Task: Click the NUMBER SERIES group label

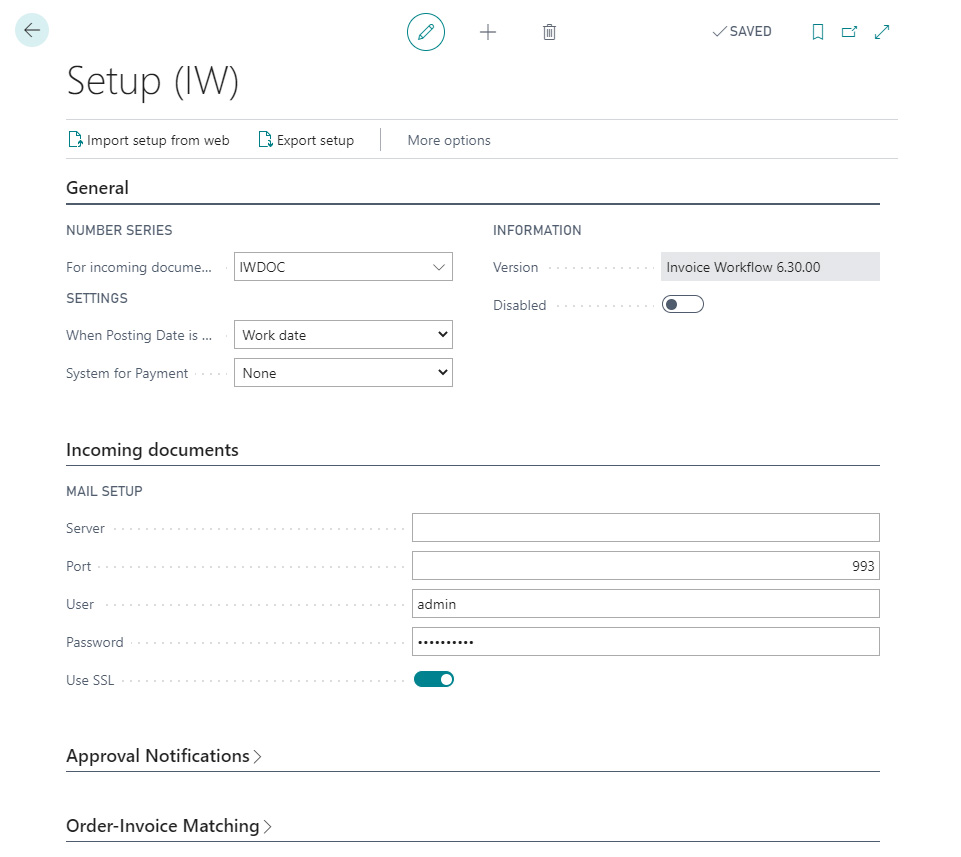Action: coord(120,230)
